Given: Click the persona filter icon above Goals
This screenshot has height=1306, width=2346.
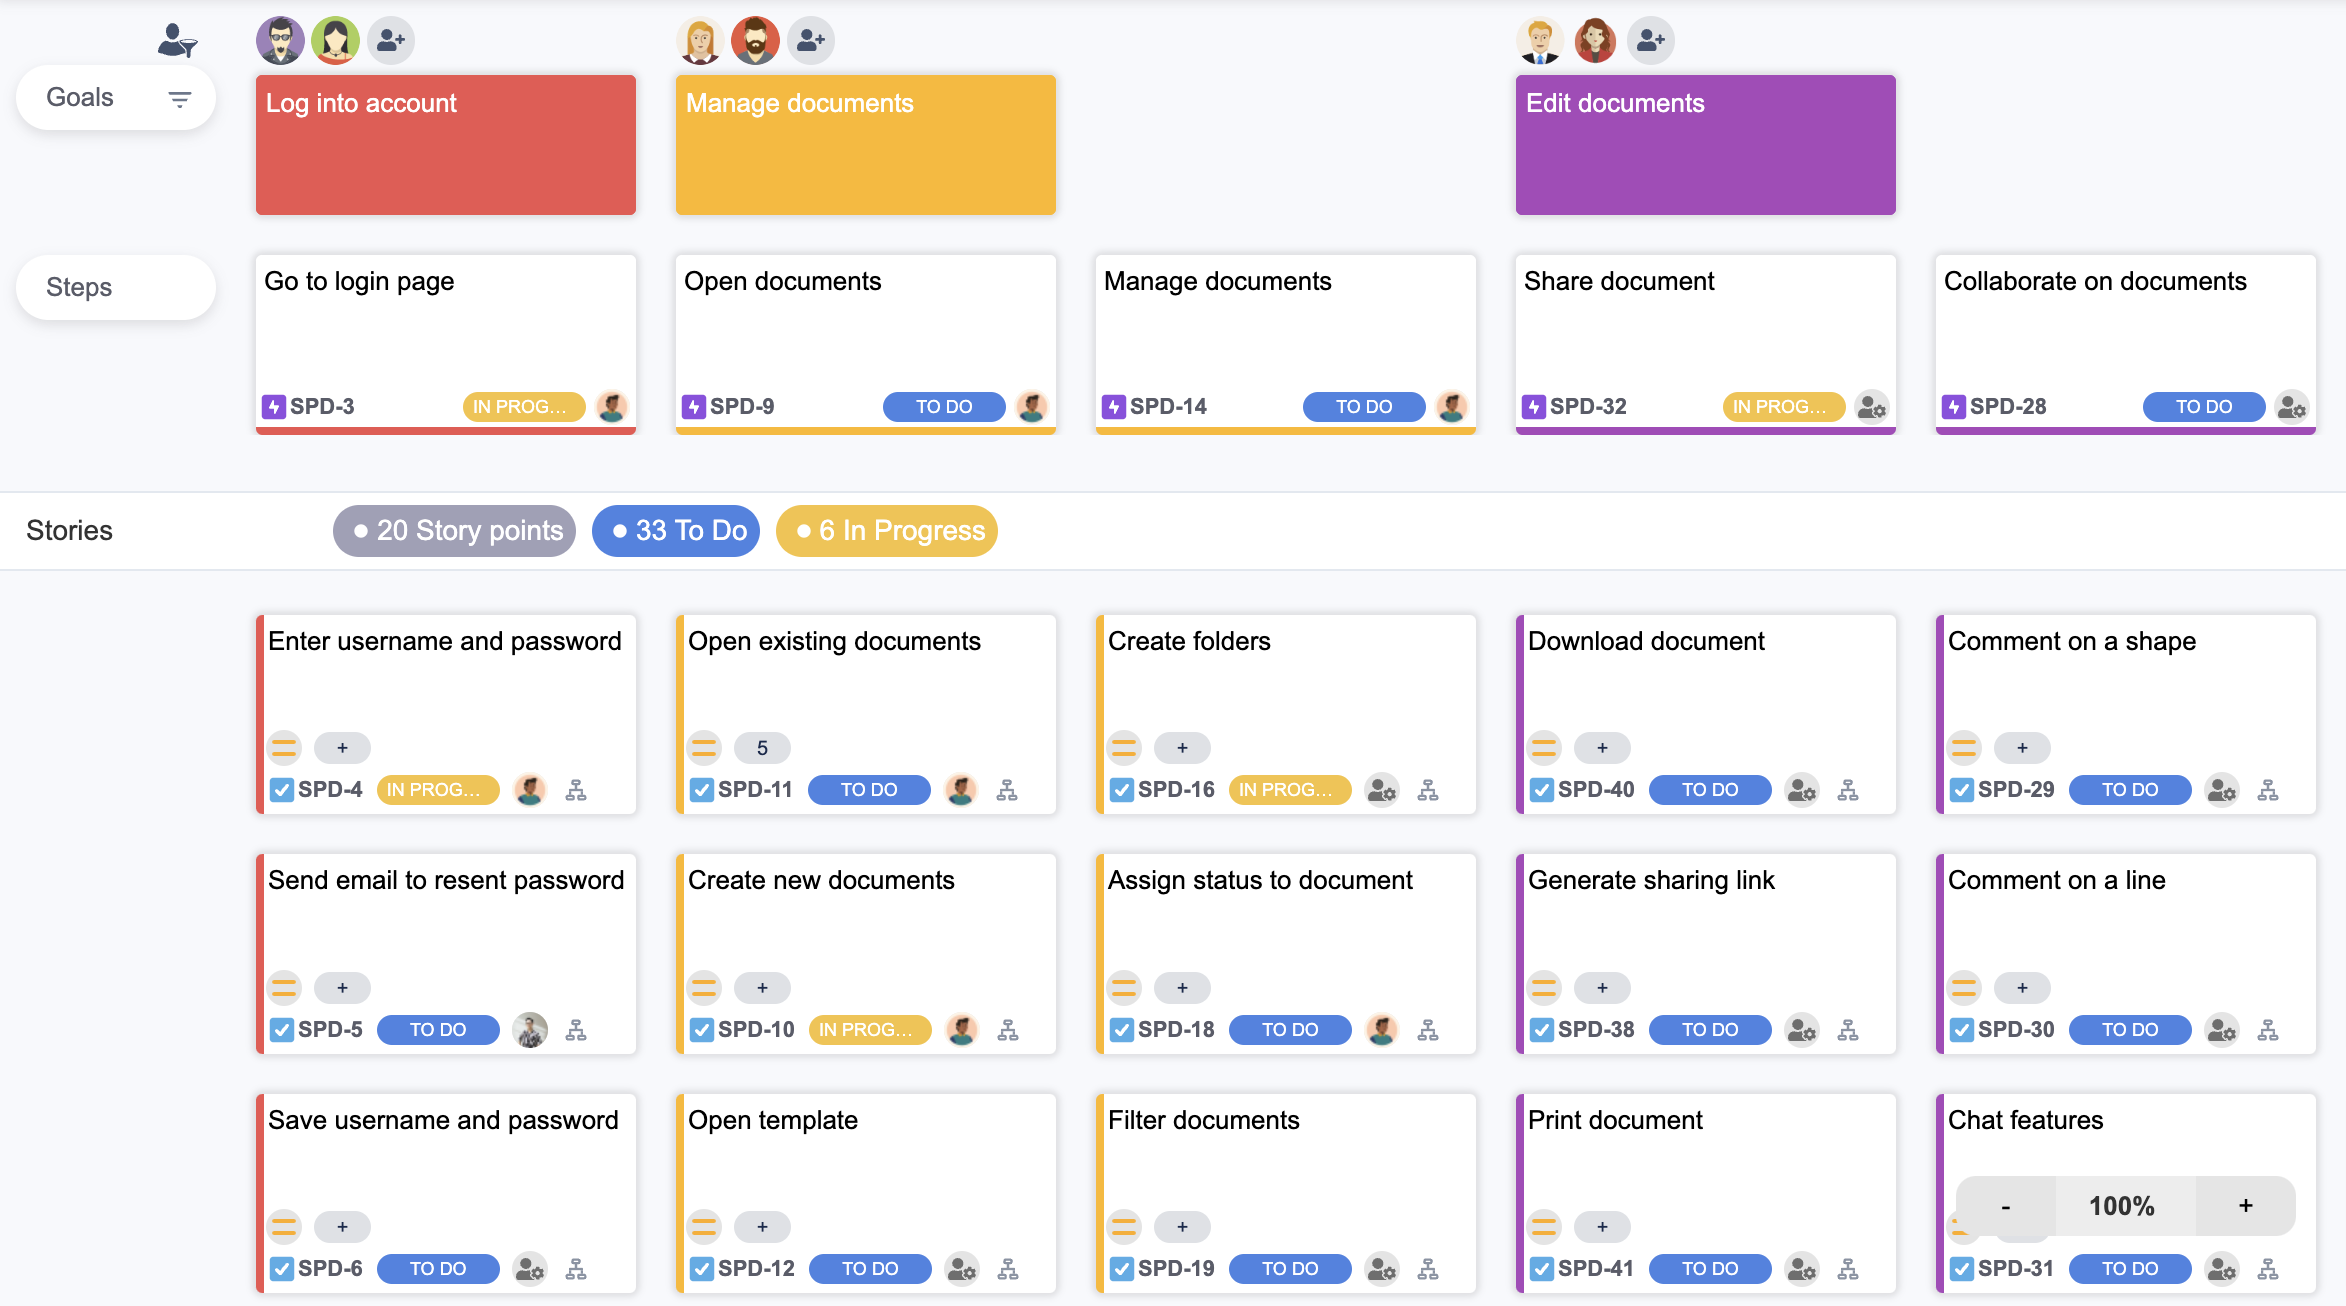Looking at the screenshot, I should pos(177,40).
